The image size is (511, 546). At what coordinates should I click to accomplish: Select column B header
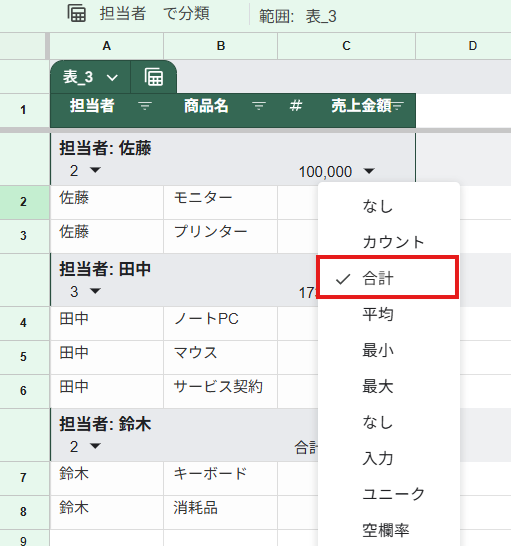220,46
